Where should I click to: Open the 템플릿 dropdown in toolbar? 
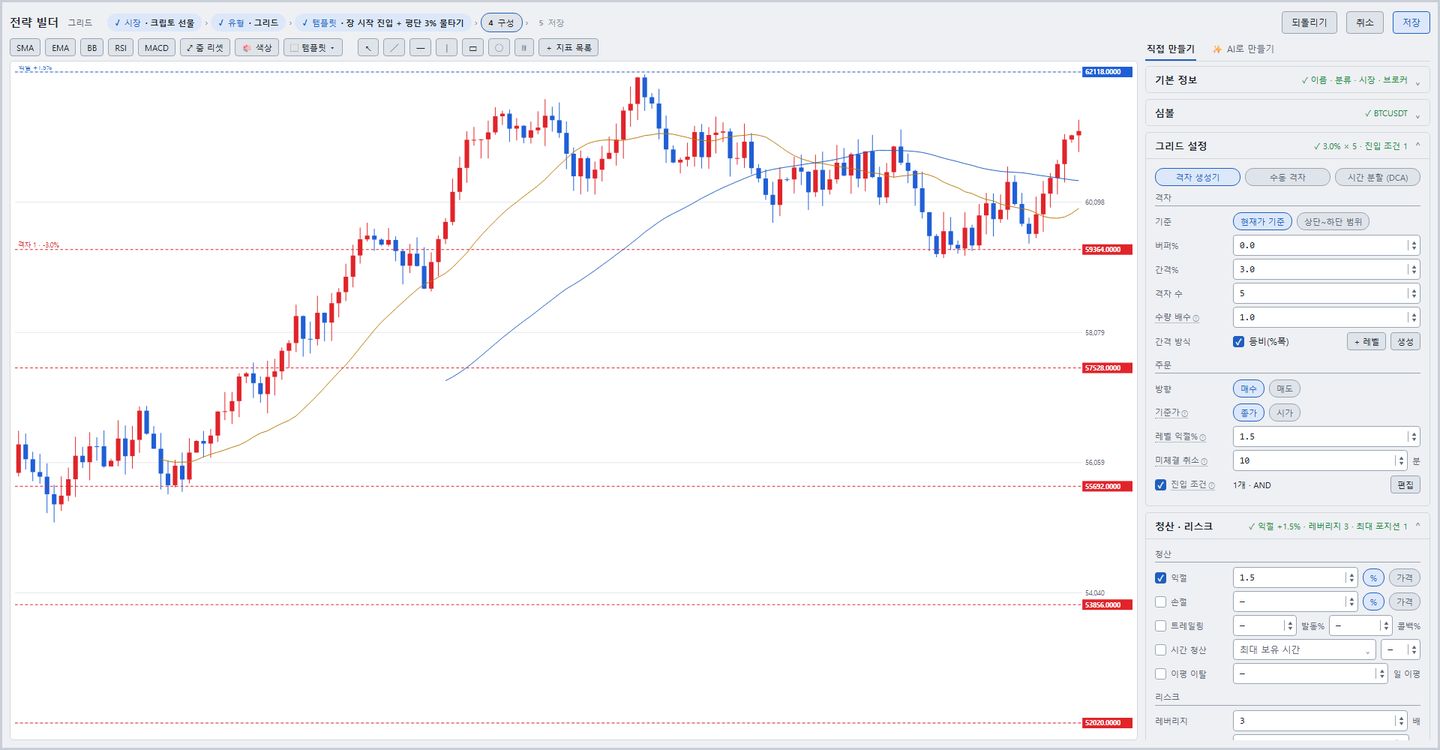(313, 47)
